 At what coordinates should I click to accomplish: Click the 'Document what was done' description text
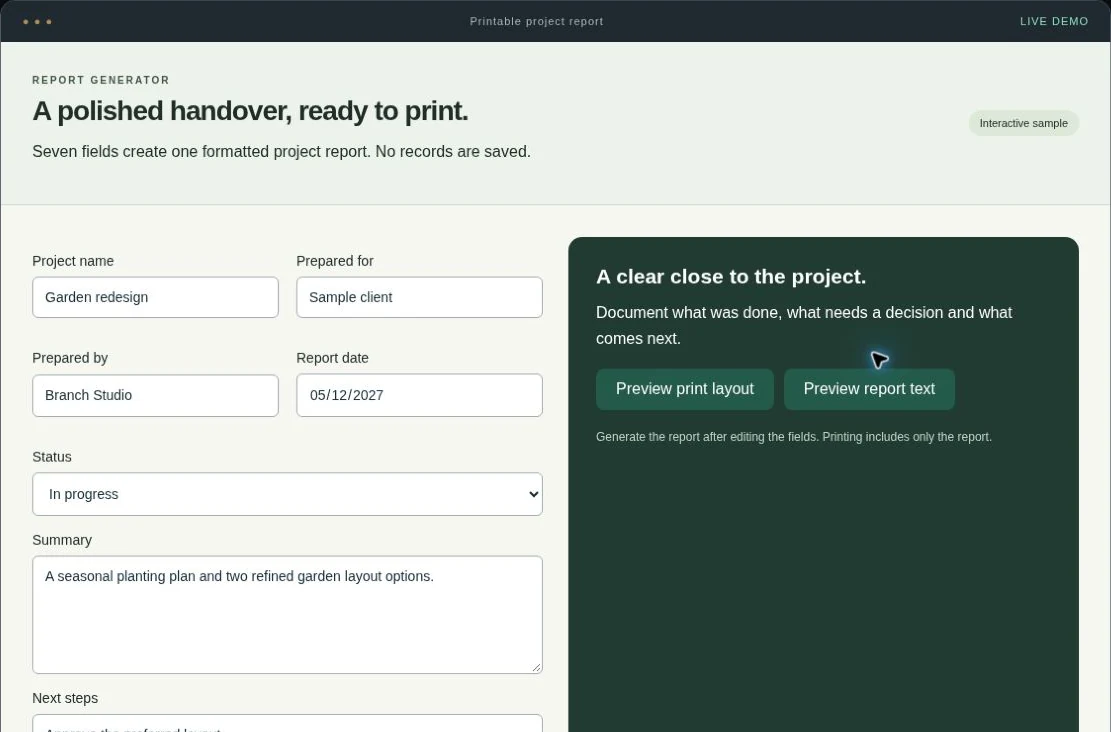(803, 325)
